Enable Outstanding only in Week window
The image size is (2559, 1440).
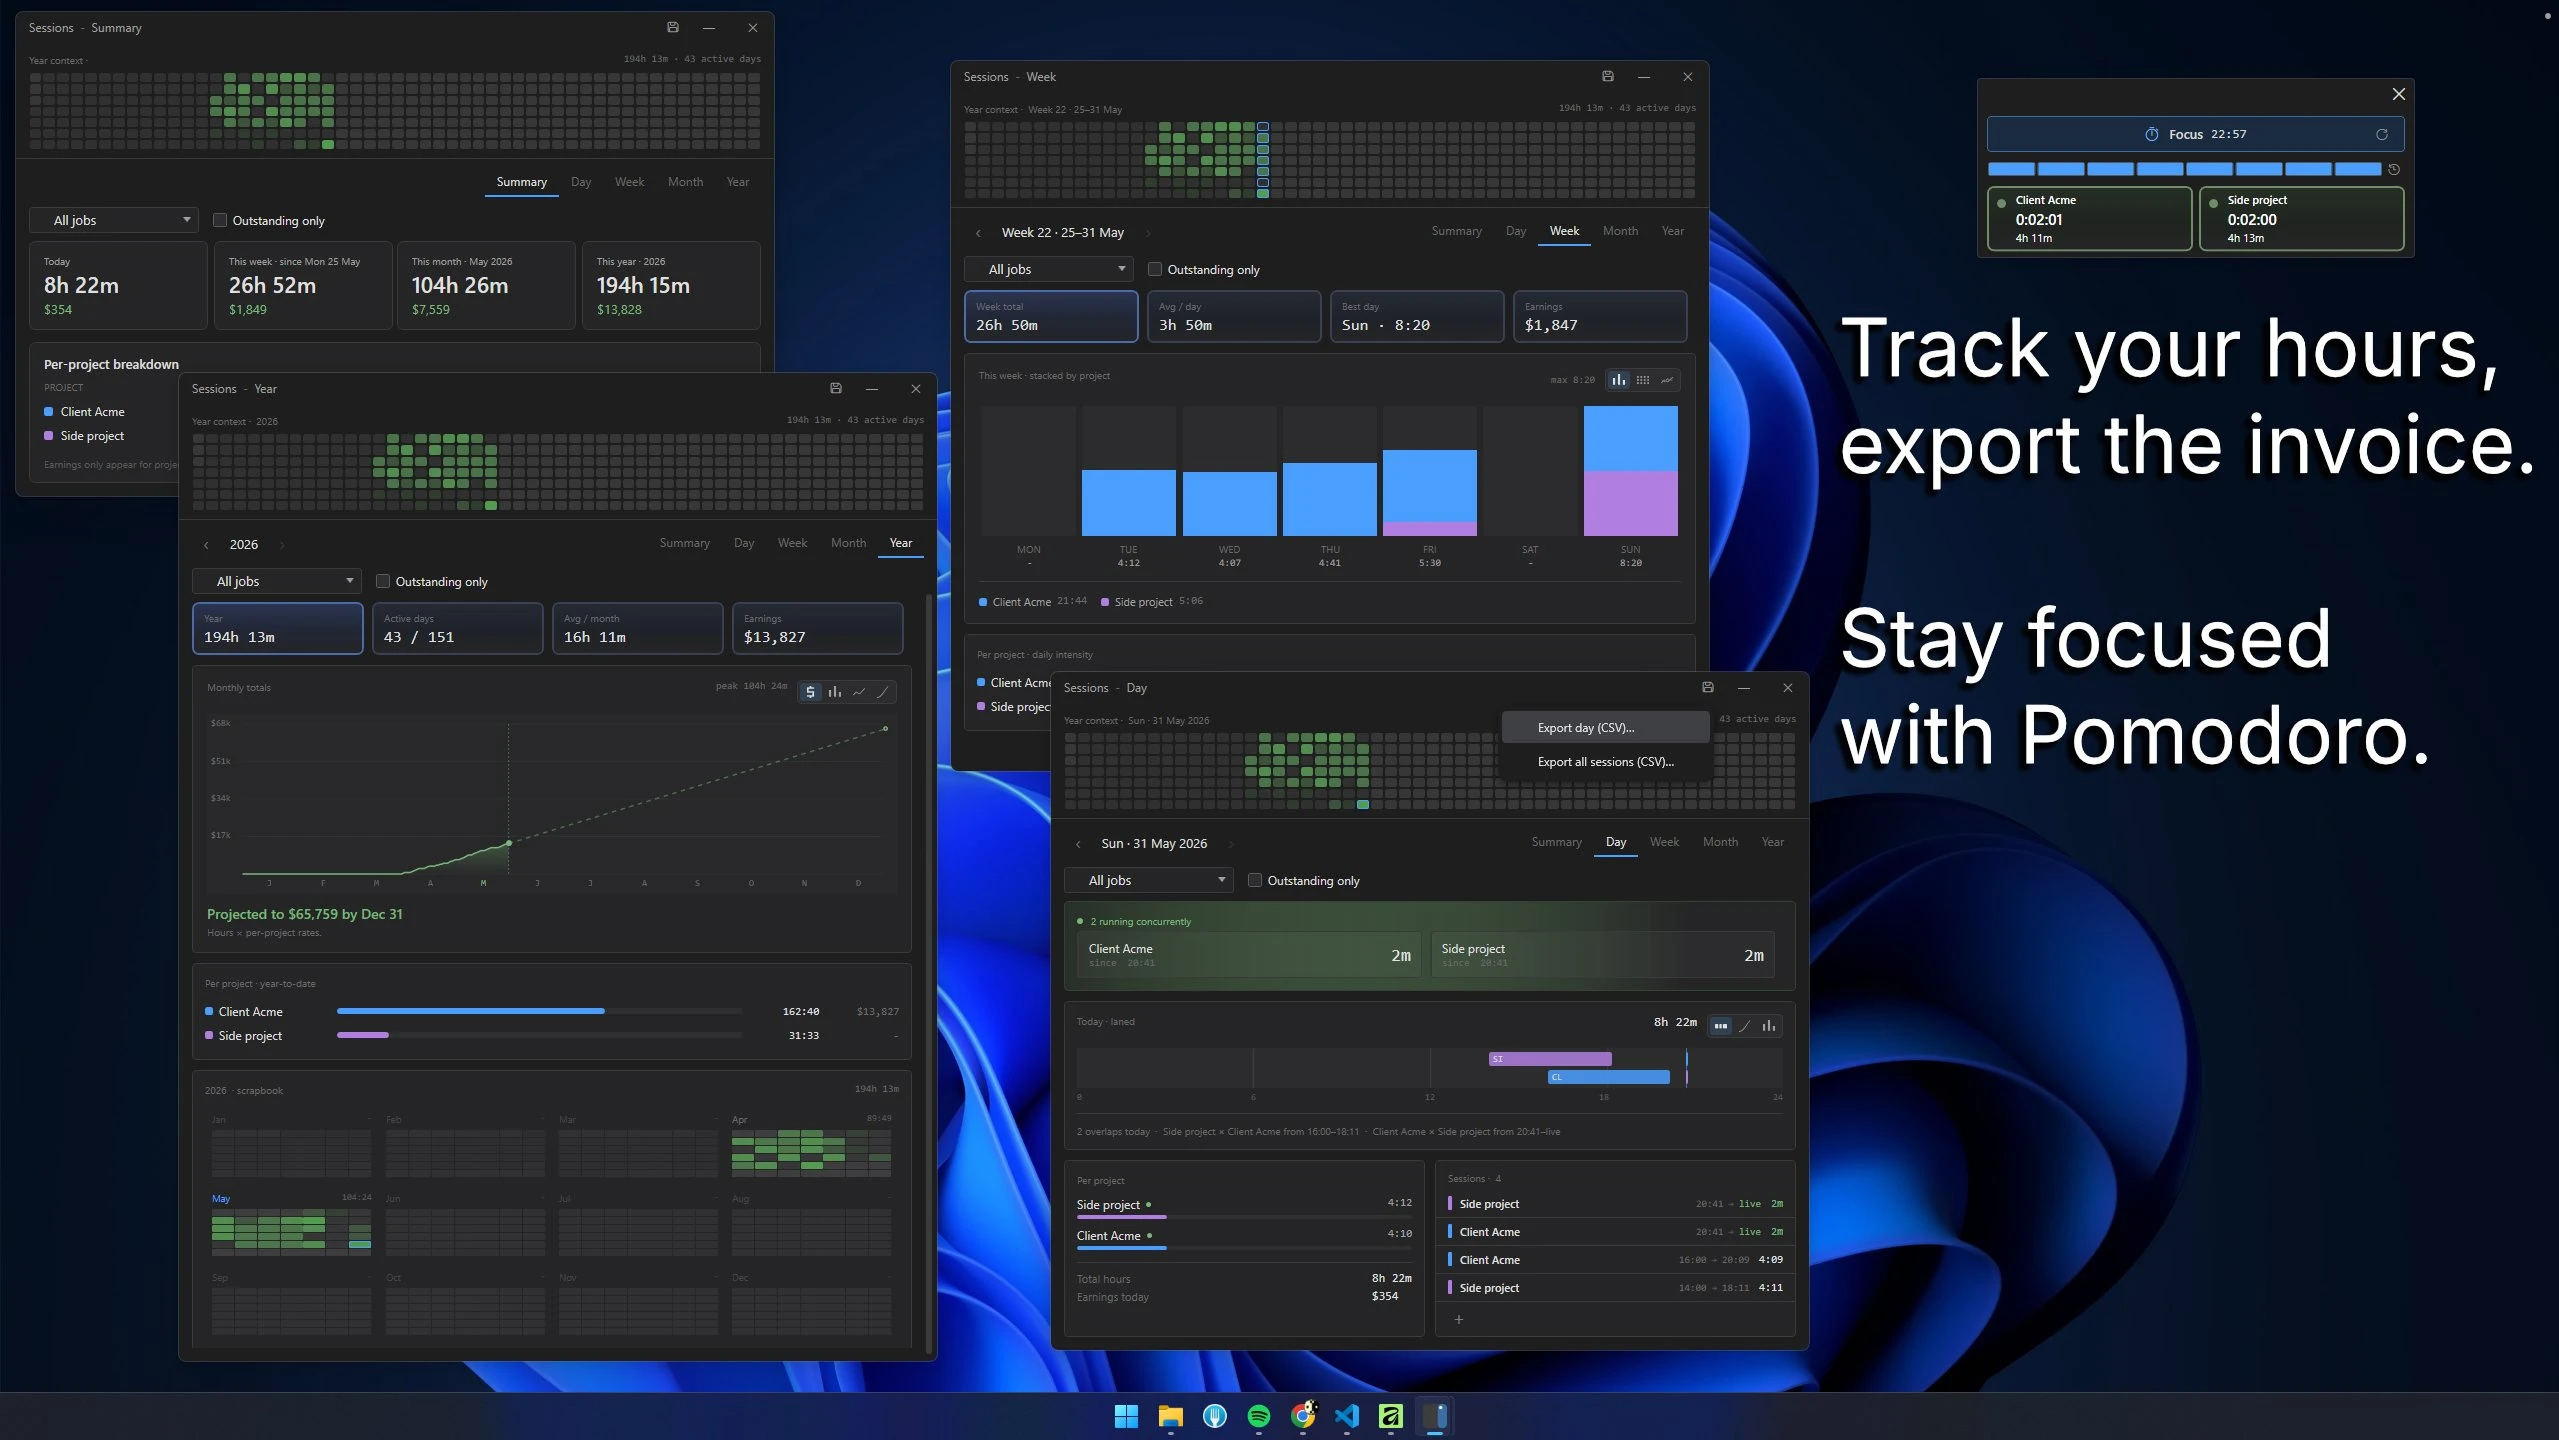pos(1155,269)
